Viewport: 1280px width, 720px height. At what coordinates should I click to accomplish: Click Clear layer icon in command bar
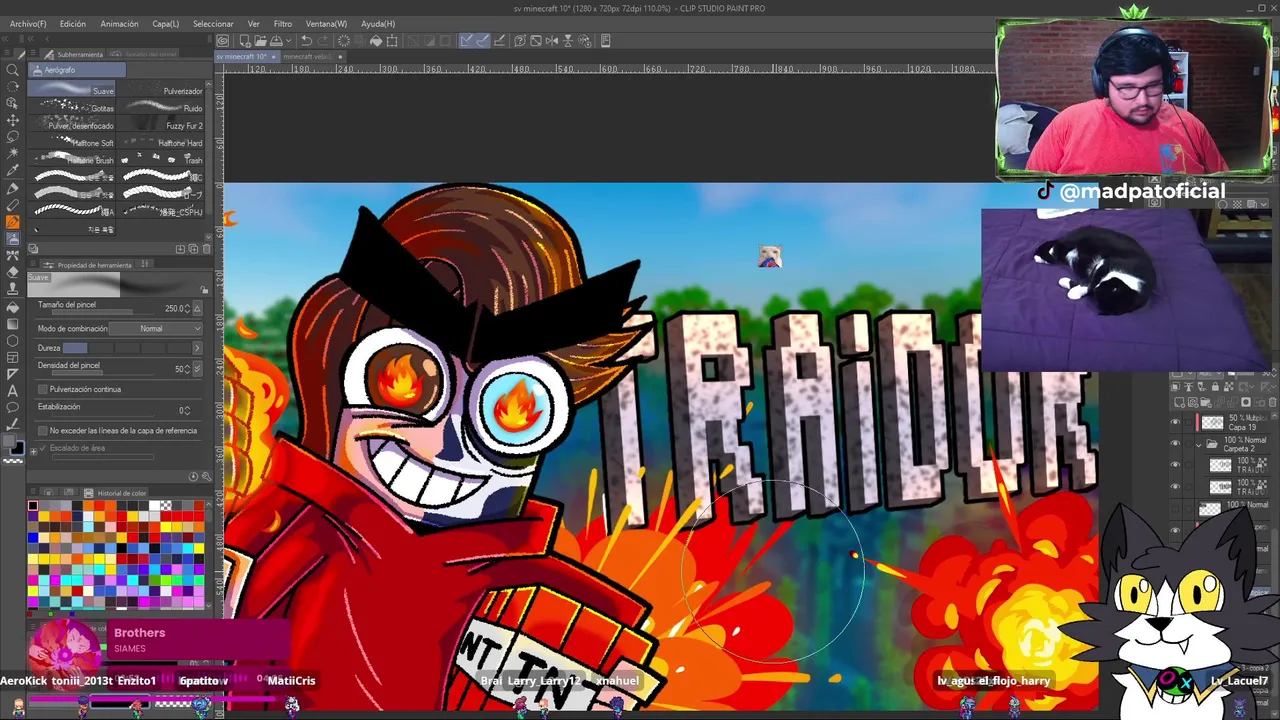[x=344, y=41]
